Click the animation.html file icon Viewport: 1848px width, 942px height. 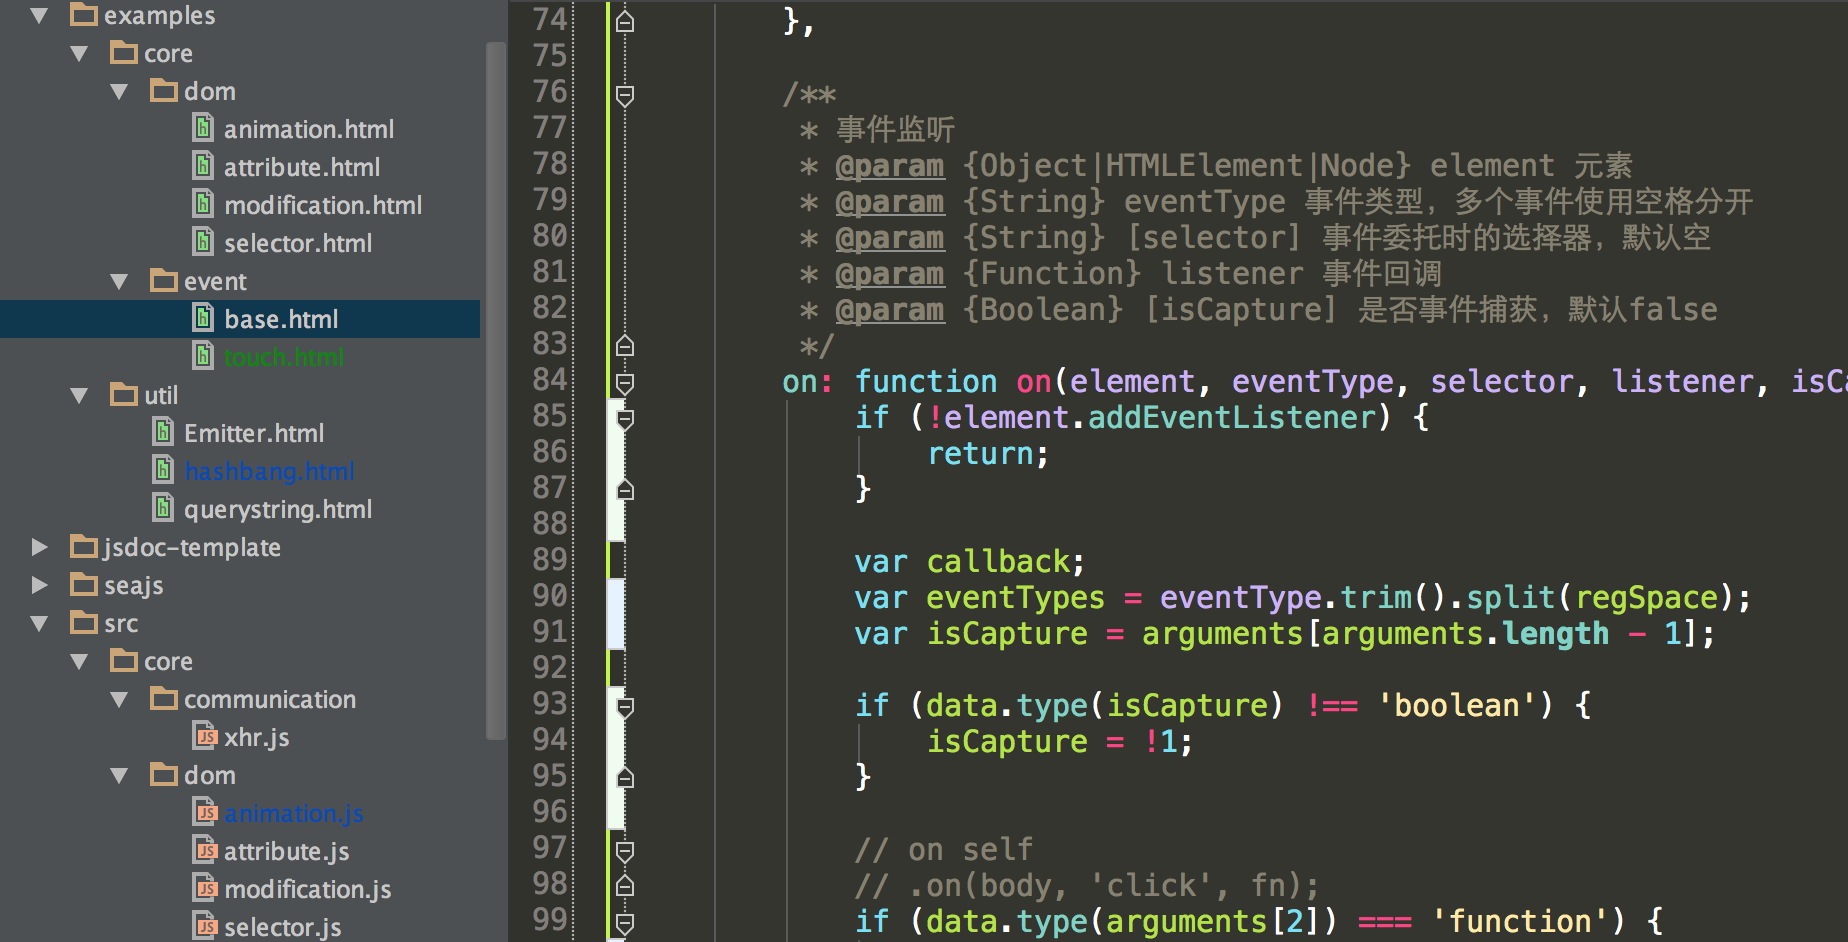[x=203, y=128]
